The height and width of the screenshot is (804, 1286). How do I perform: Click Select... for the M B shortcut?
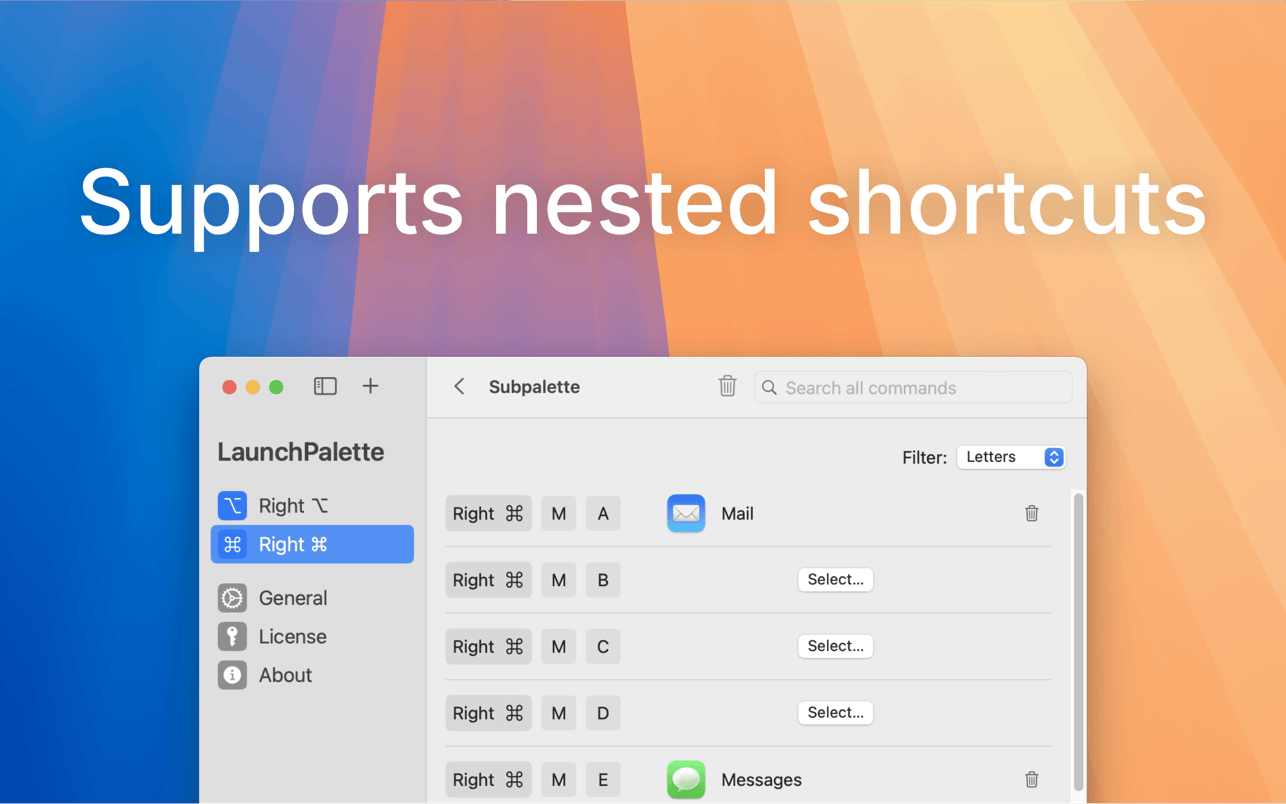click(835, 580)
